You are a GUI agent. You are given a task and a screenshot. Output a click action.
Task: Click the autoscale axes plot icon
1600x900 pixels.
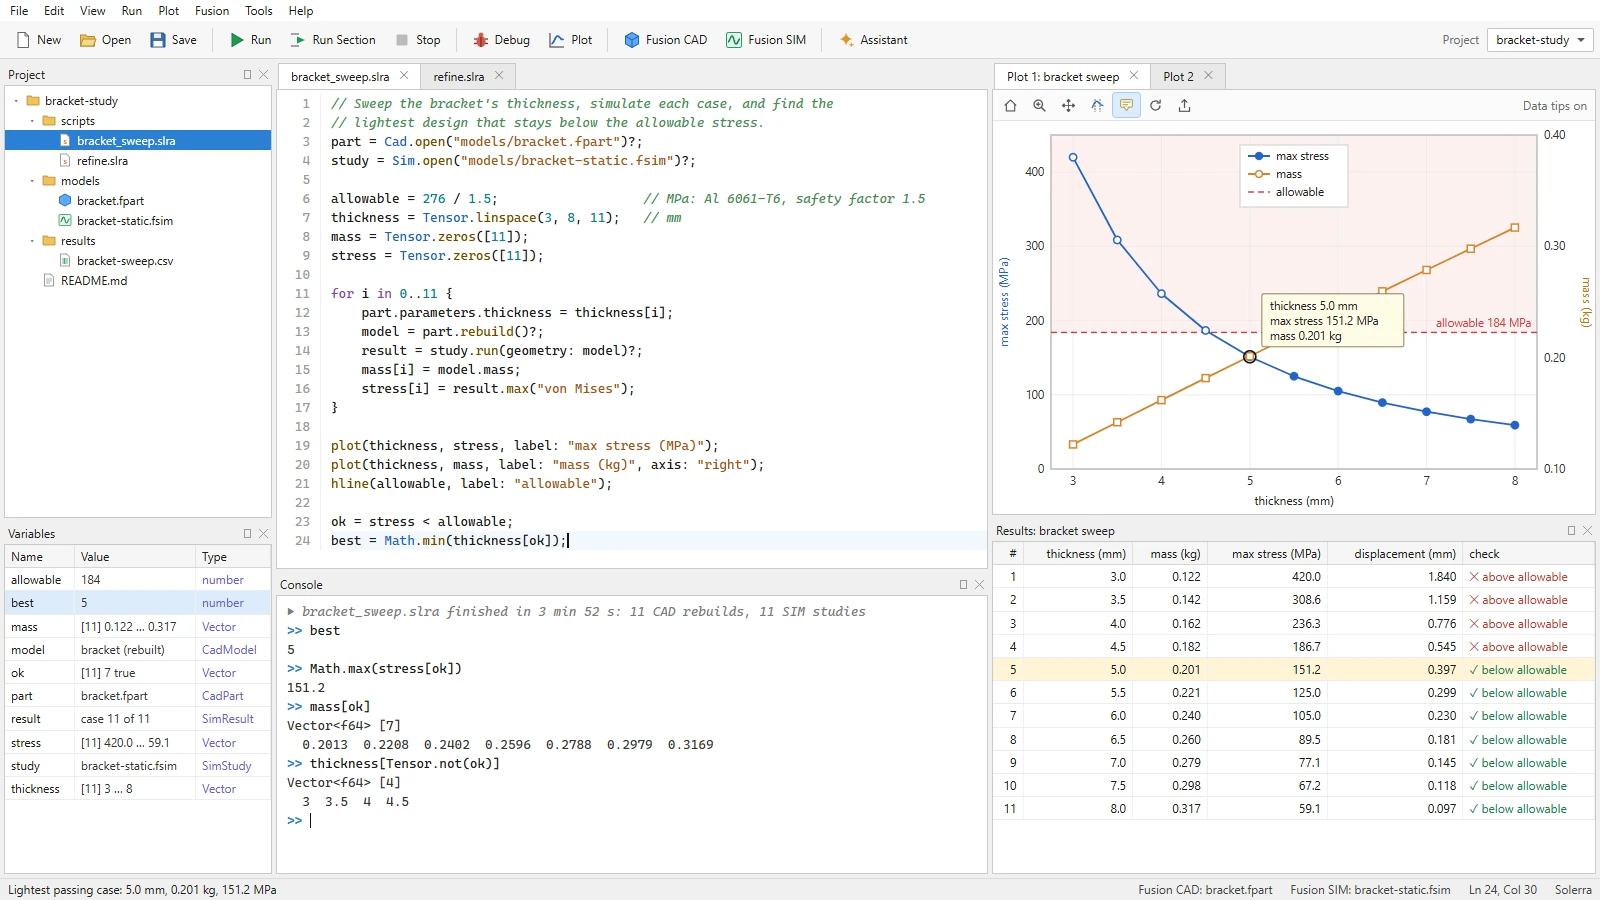click(x=1097, y=106)
